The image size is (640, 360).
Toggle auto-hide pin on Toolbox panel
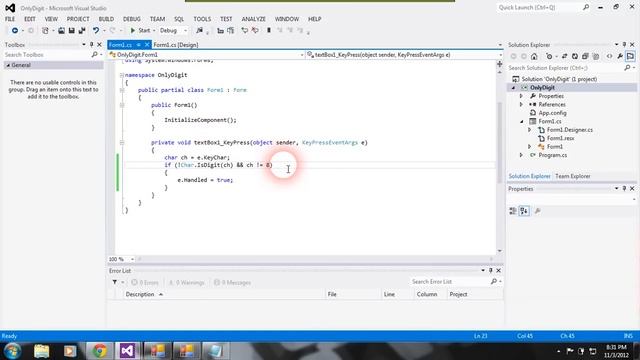tap(91, 44)
